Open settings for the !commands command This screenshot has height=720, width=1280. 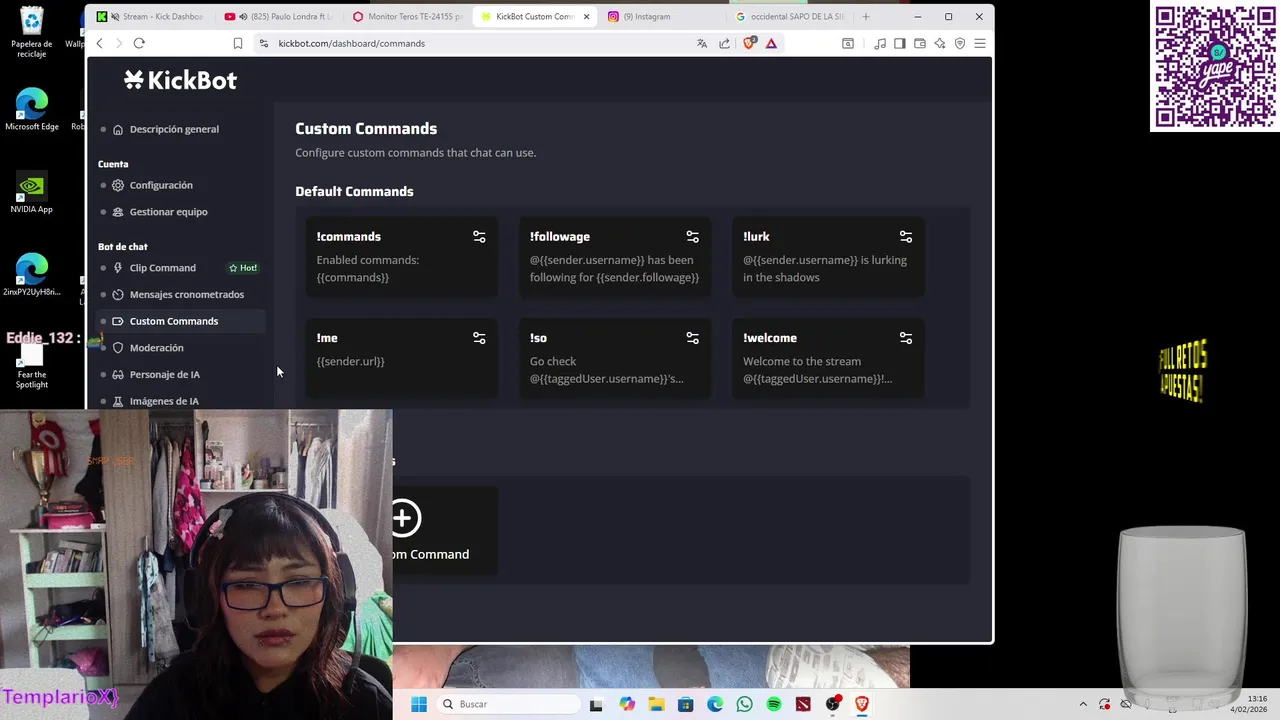coord(479,237)
